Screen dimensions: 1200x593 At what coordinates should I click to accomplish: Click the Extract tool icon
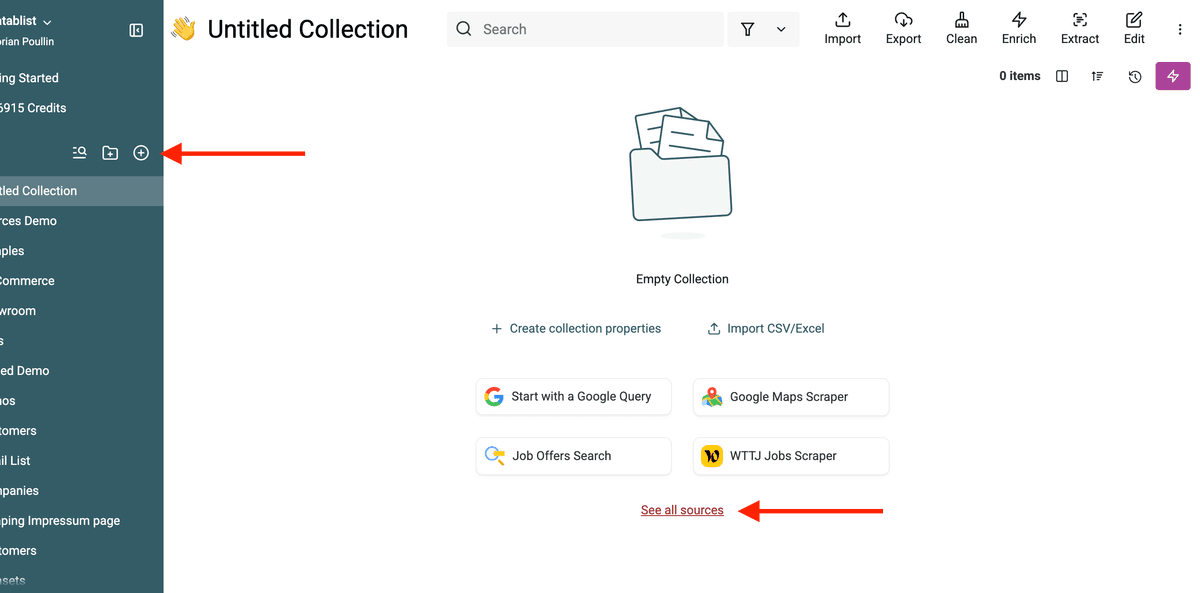pos(1080,28)
